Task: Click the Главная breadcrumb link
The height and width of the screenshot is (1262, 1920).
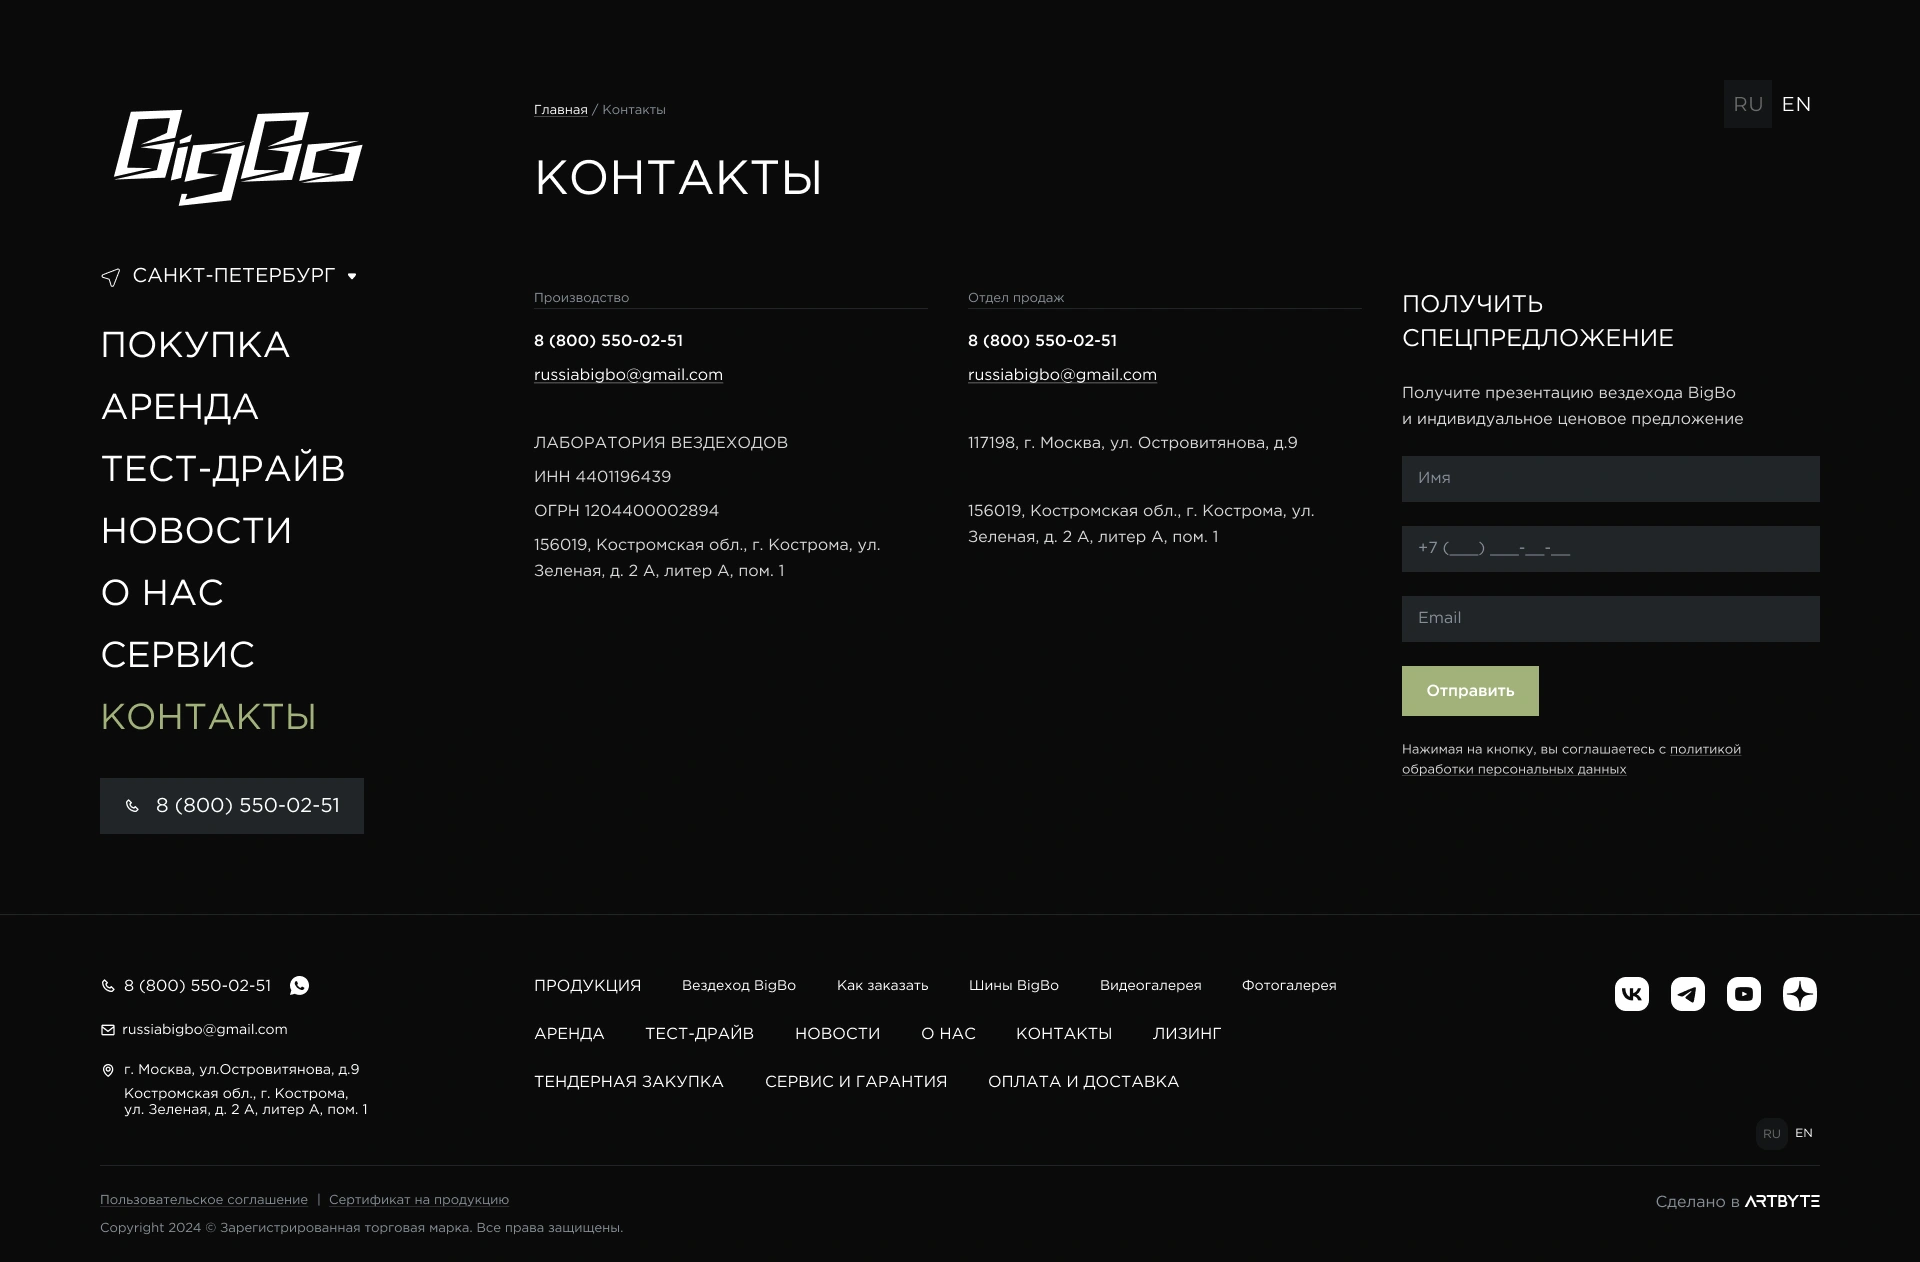Action: click(560, 110)
